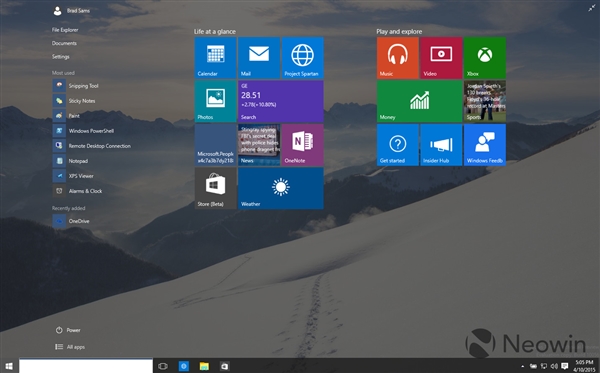600x373 pixels.
Task: Open the Store (Beta) tile
Action: [x=215, y=188]
